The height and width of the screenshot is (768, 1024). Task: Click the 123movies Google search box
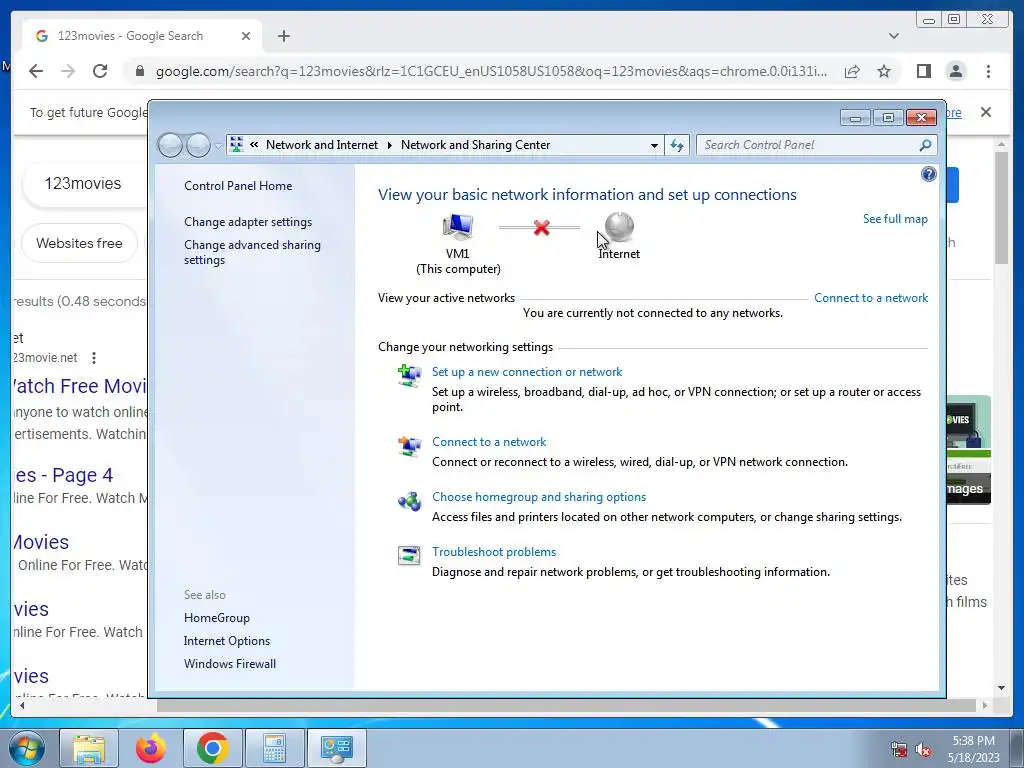85,184
